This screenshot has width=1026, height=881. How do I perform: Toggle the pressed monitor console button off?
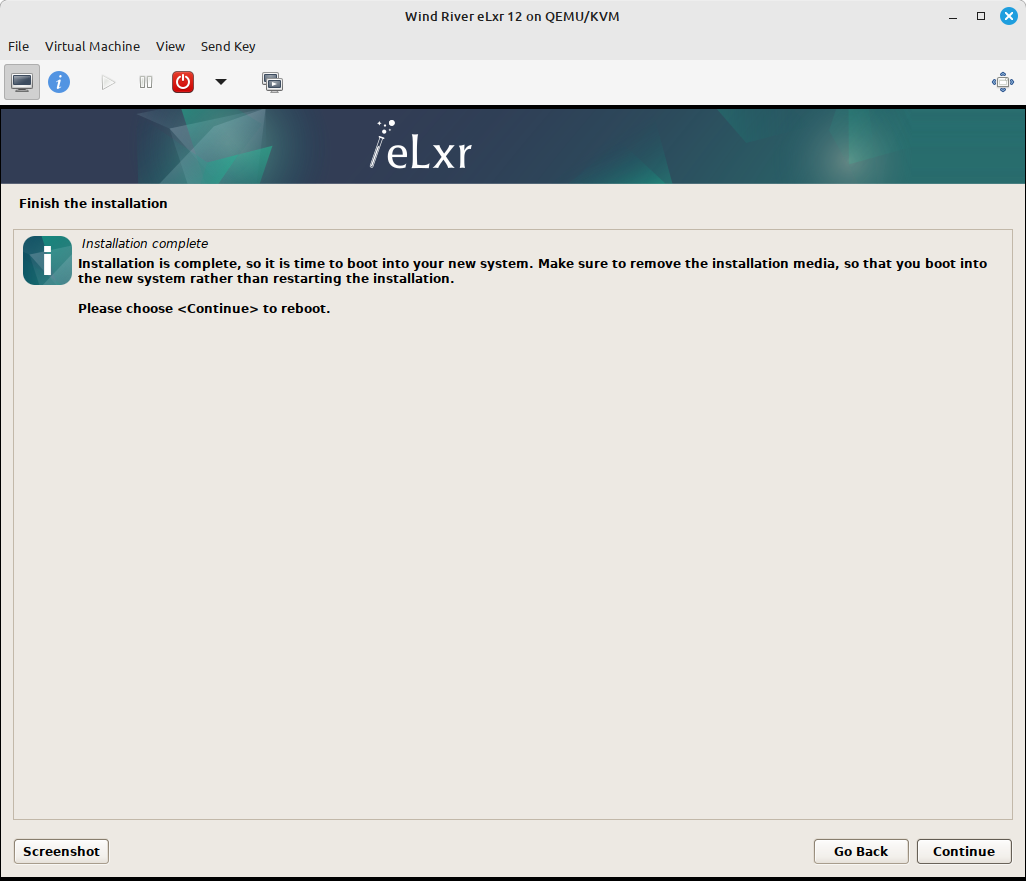pos(22,82)
